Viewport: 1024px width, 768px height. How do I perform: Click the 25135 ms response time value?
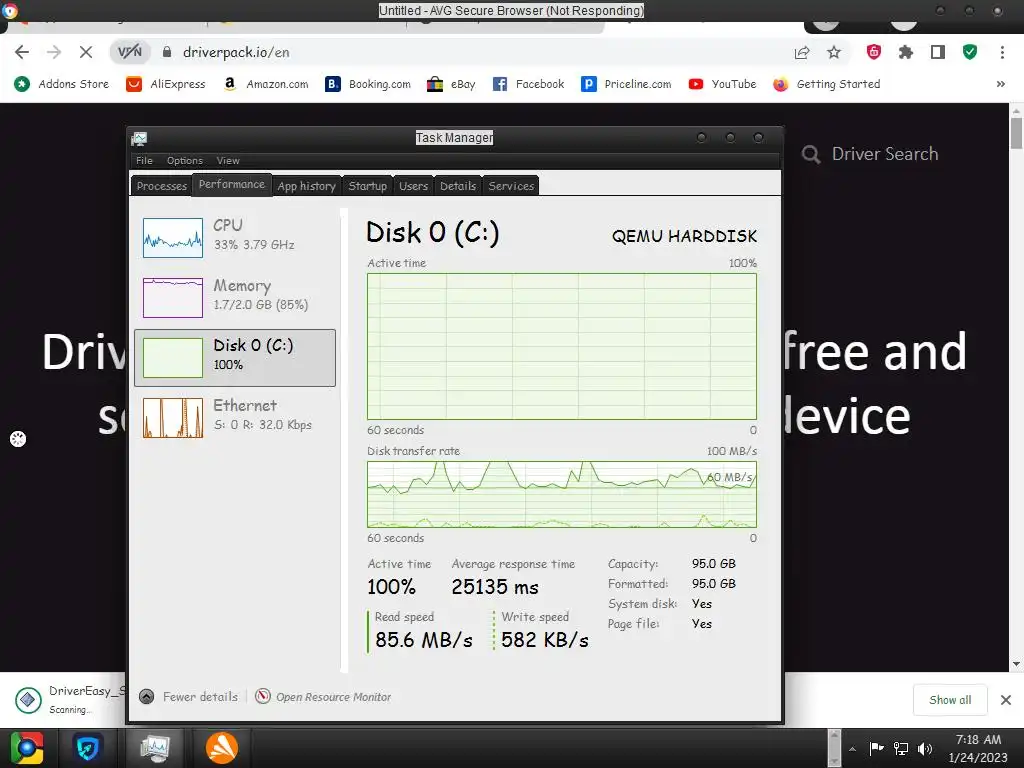coord(495,587)
